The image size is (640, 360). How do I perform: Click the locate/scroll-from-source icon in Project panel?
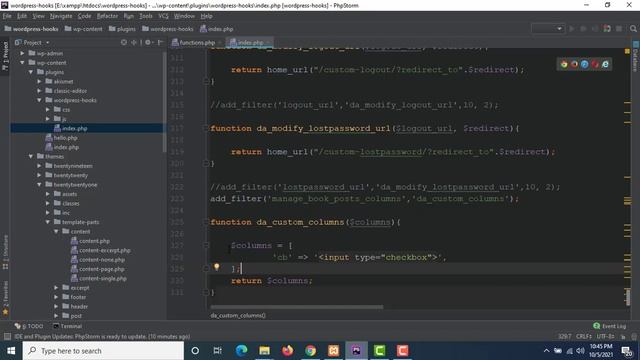[x=124, y=42]
